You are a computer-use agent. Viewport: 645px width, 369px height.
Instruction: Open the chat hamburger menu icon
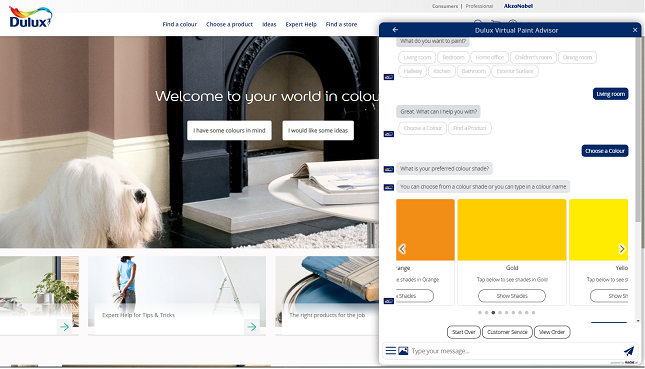pos(390,350)
